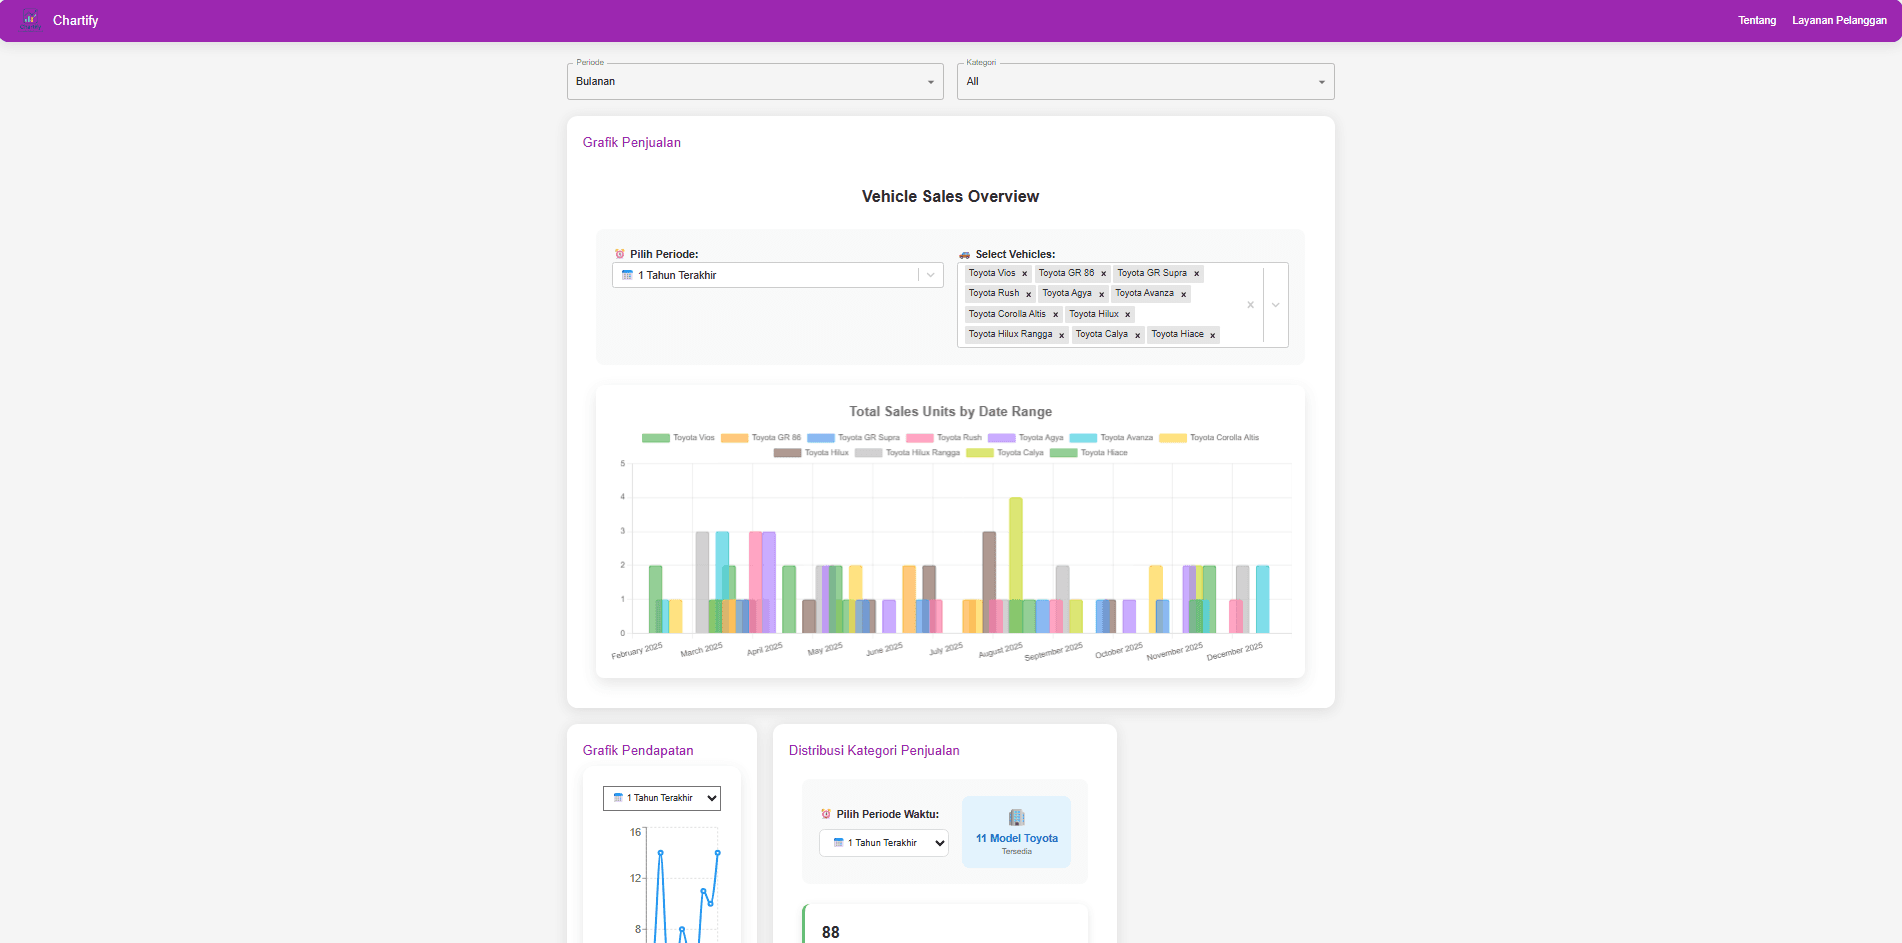Toggle Toyota Agya in the chart legend
Viewport: 1902px width, 943px height.
pyautogui.click(x=1026, y=438)
